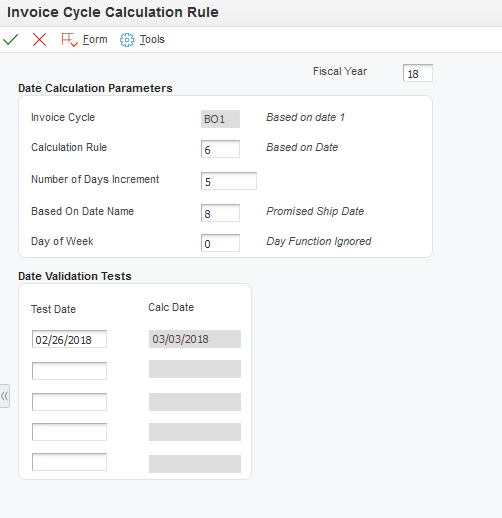Expand the collapsed side panel chevron
The width and height of the screenshot is (502, 518).
(5, 396)
